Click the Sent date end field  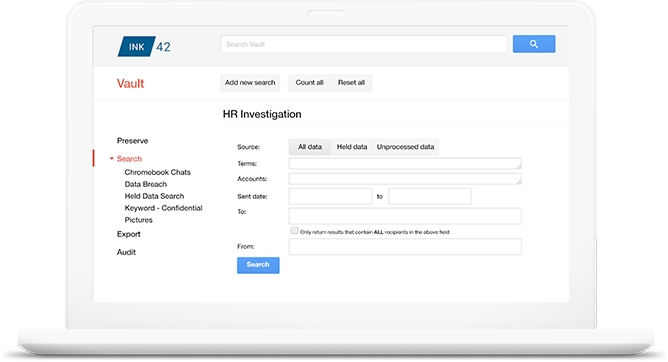click(430, 196)
